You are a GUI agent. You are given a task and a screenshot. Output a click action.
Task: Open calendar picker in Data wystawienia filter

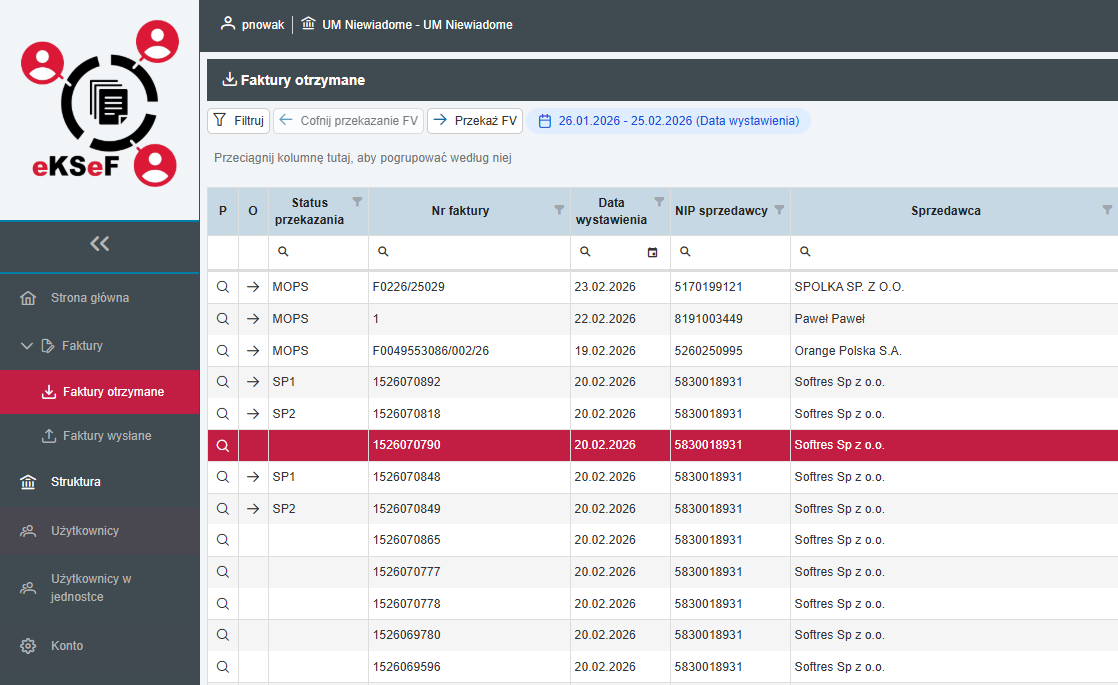coord(653,252)
